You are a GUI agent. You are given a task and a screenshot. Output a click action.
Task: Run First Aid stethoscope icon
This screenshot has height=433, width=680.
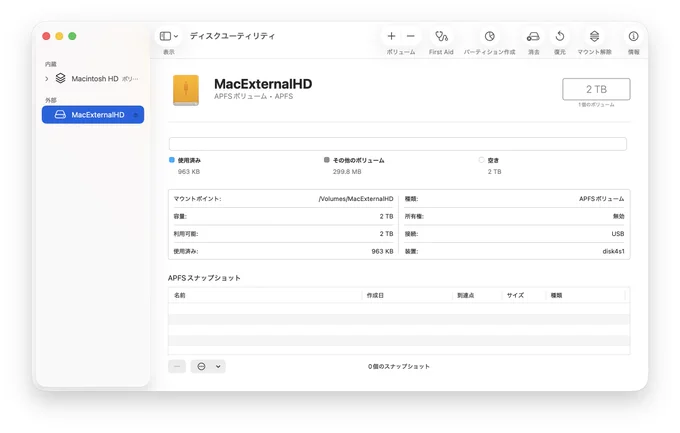point(441,36)
